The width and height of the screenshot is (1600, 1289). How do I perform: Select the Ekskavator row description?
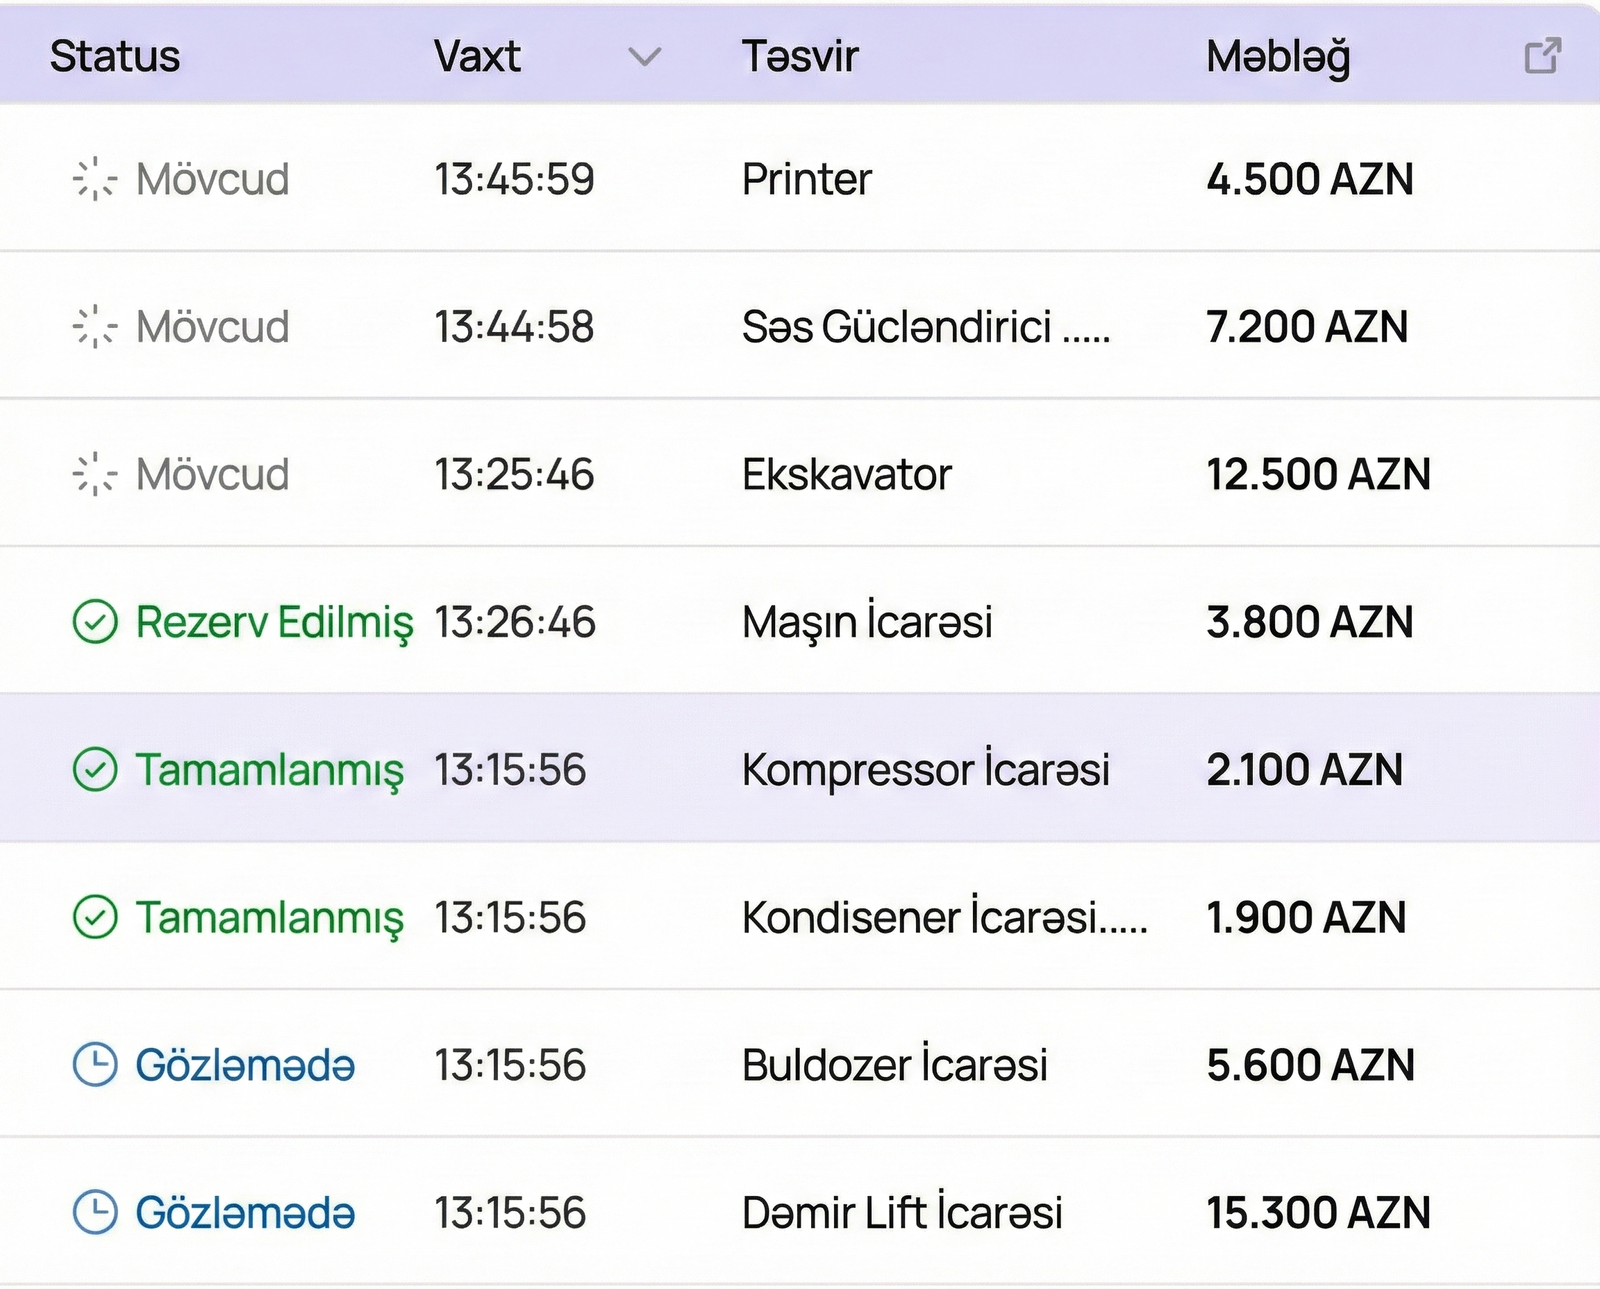coord(846,474)
